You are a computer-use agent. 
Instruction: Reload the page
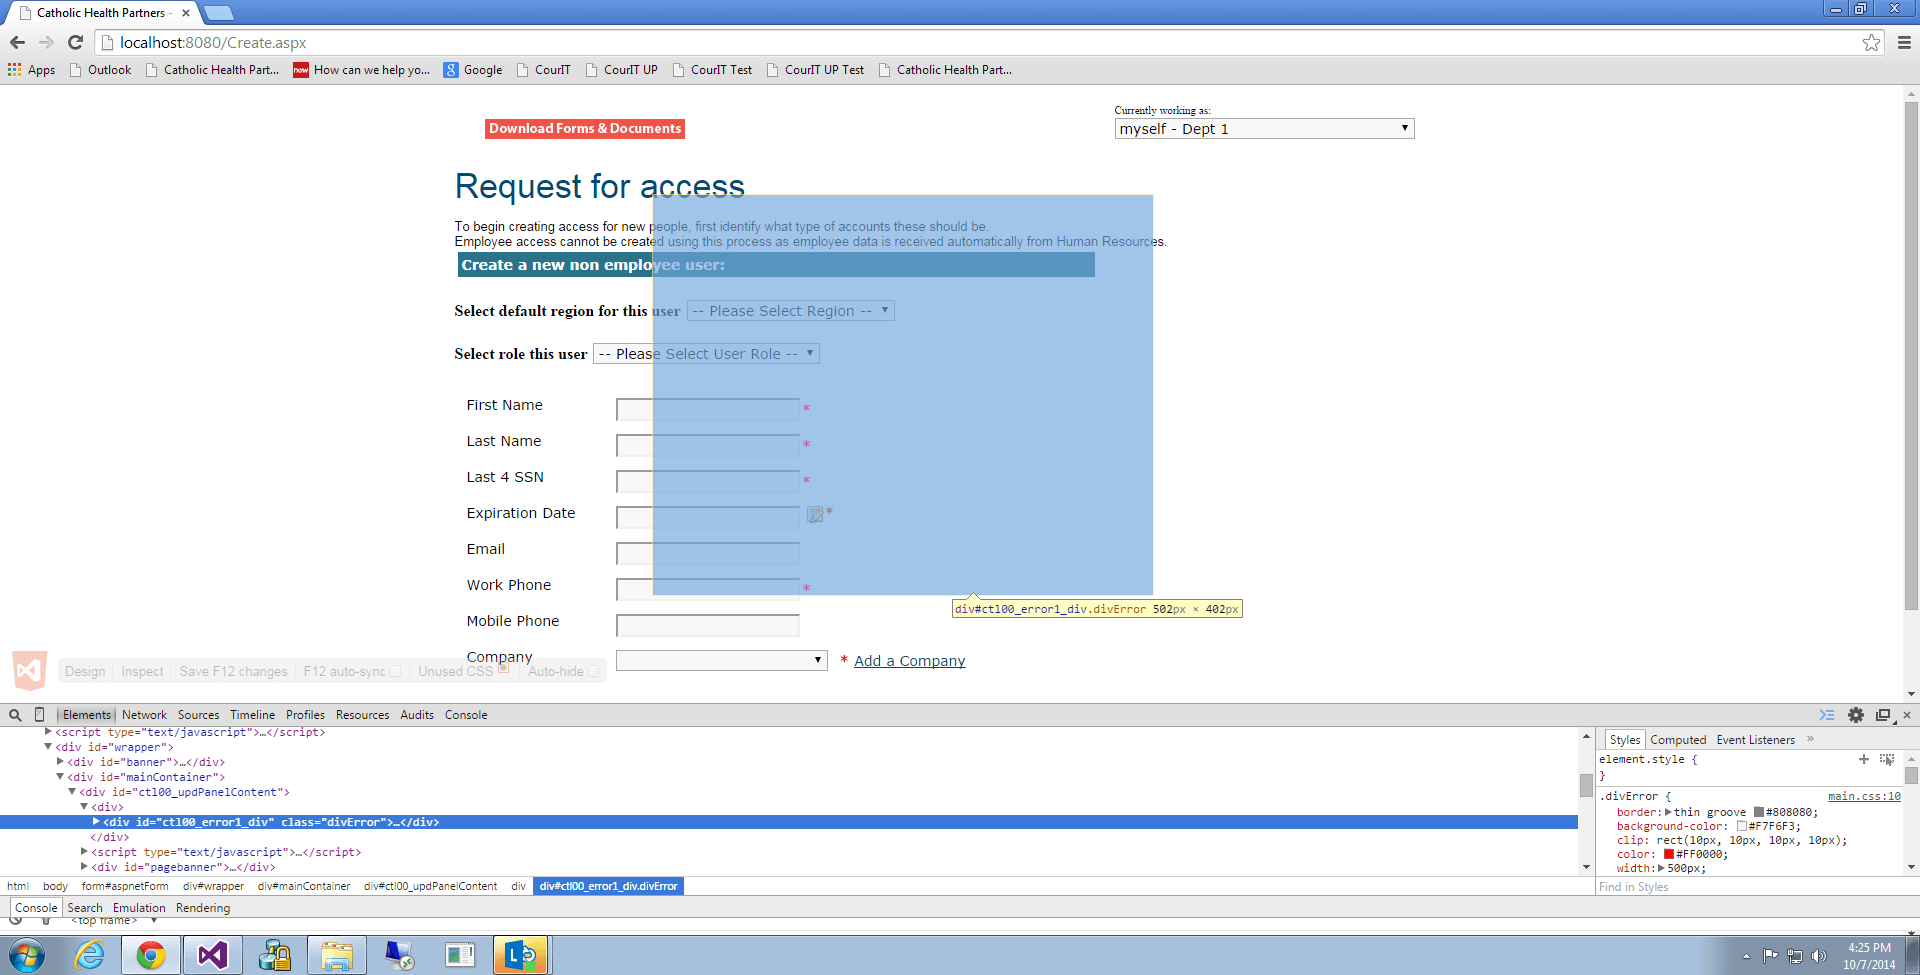[75, 43]
